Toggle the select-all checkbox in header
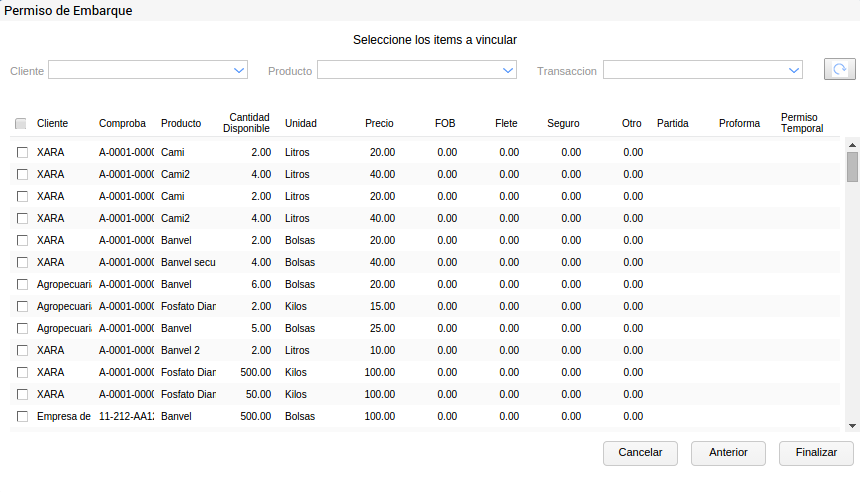The height and width of the screenshot is (492, 860). click(x=21, y=124)
